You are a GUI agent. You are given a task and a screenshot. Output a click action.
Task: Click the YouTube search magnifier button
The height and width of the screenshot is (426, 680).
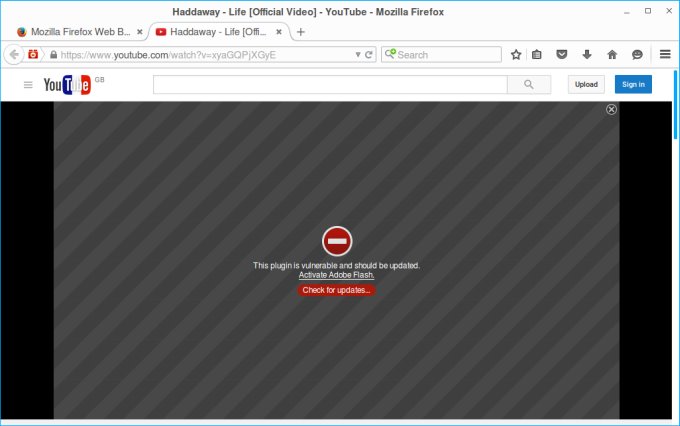coord(529,85)
